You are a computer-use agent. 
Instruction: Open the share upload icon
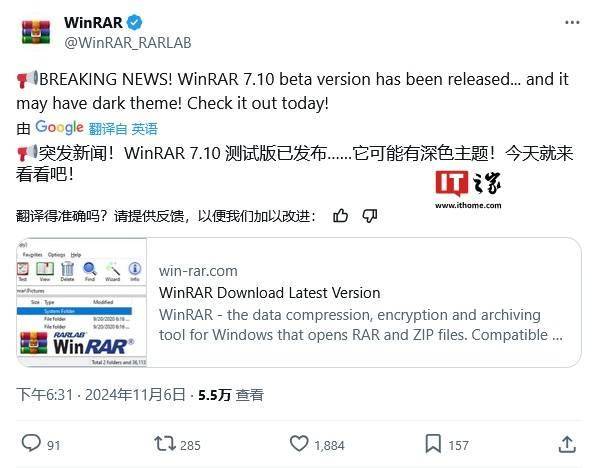[x=567, y=444]
